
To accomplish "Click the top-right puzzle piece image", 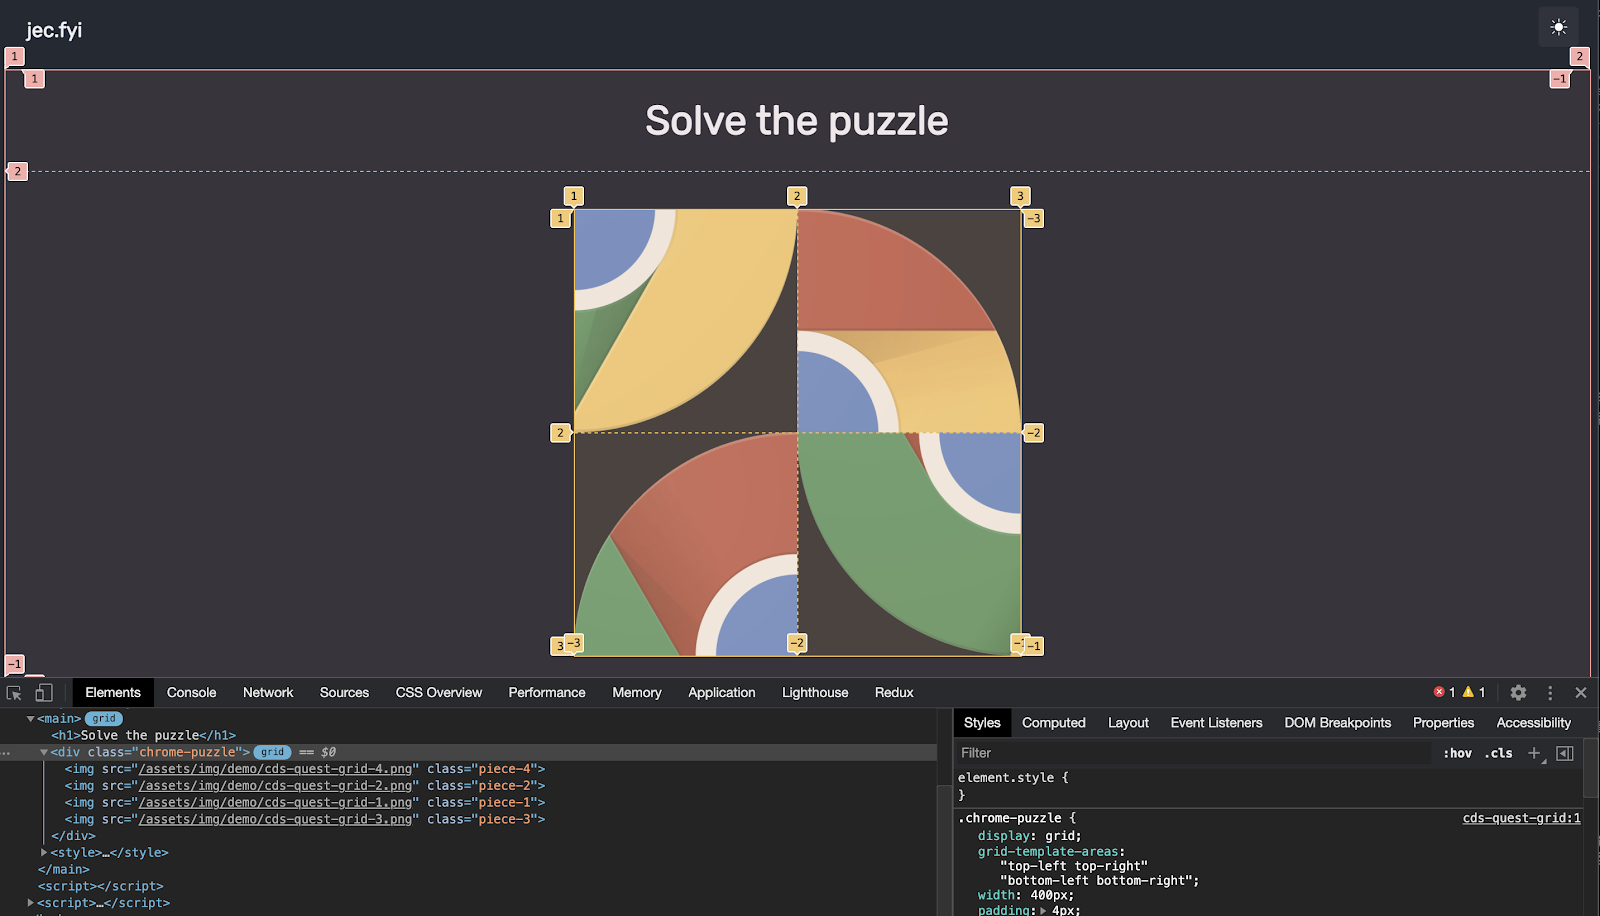I will (909, 321).
